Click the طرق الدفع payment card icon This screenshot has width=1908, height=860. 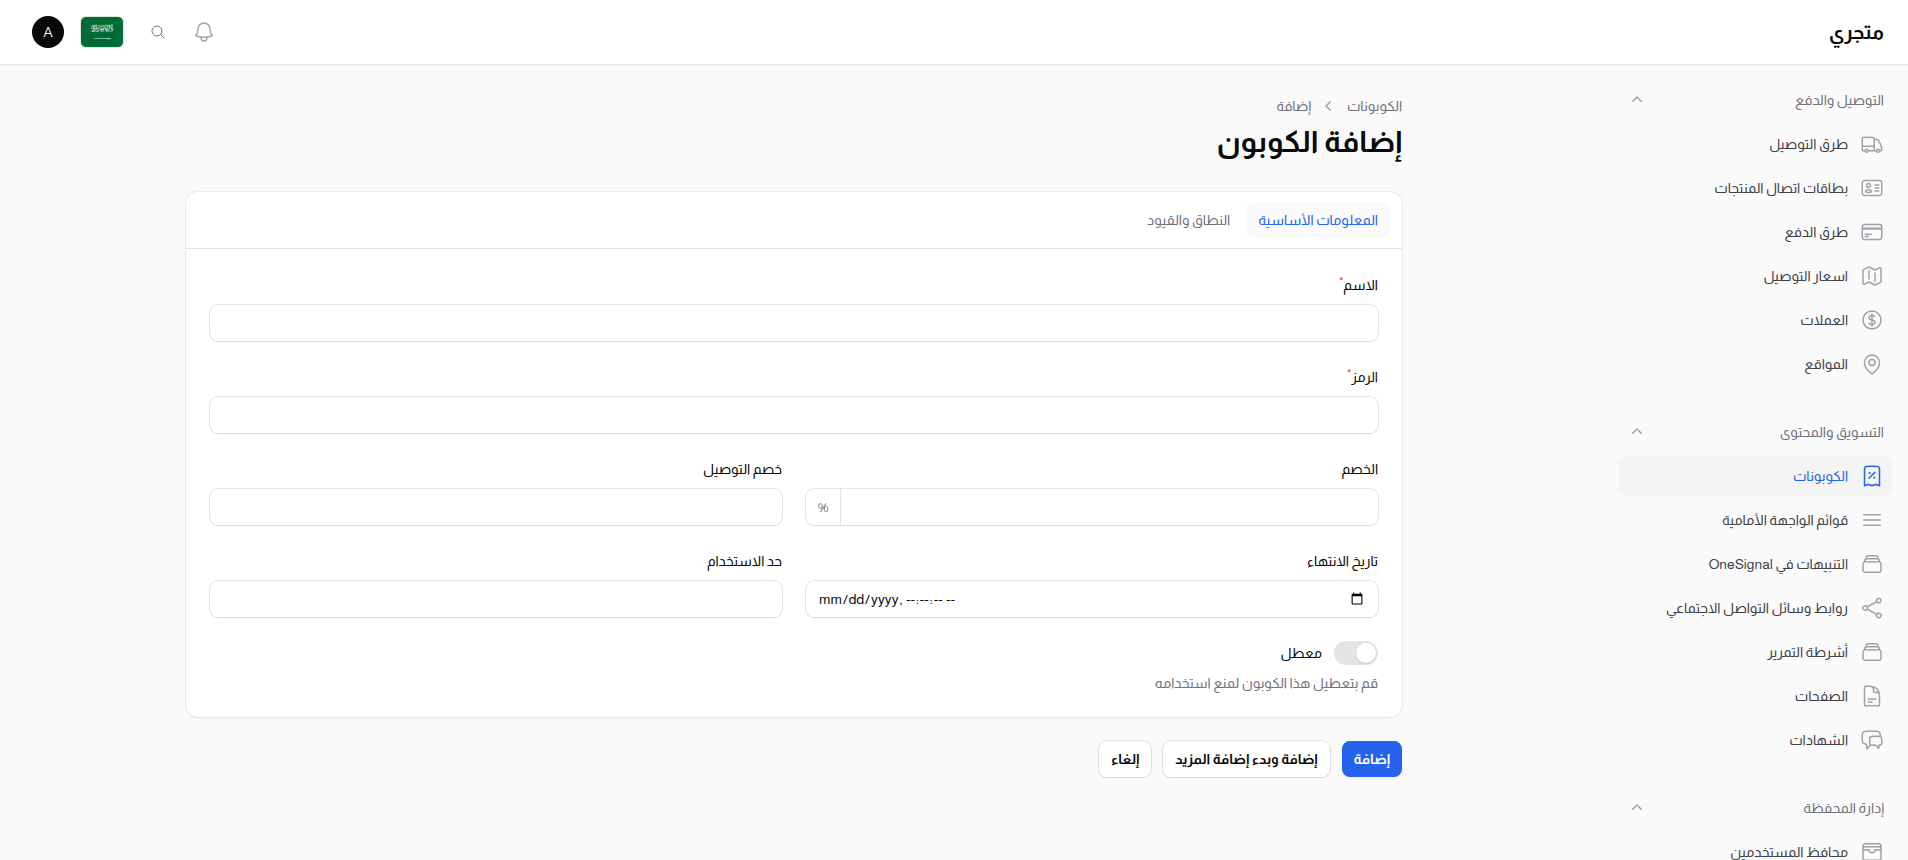pos(1872,231)
